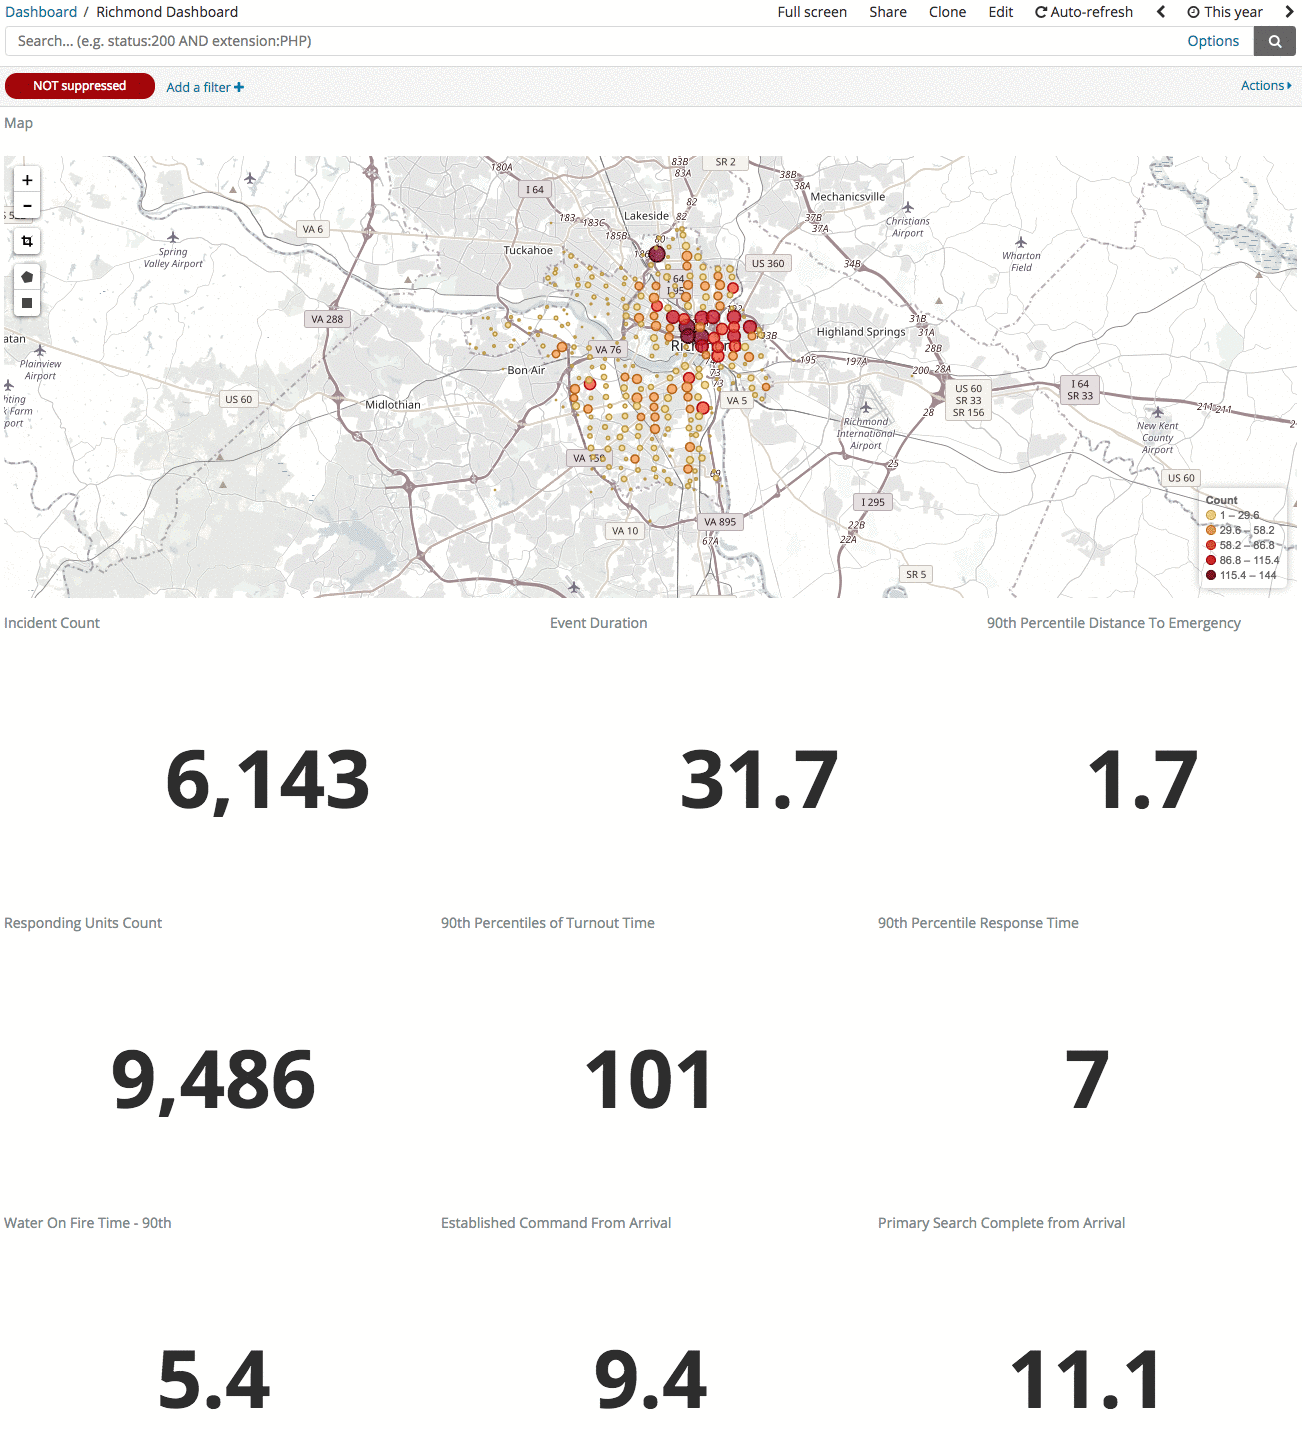The height and width of the screenshot is (1429, 1302).
Task: Select the rectangle draw tool on map
Action: (27, 303)
